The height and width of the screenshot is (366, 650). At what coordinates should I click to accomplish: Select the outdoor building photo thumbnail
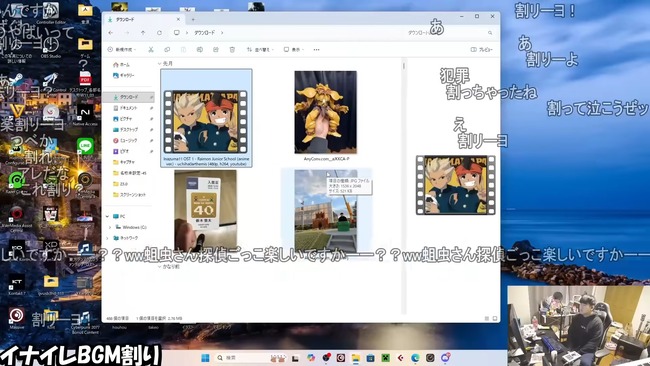tap(326, 211)
